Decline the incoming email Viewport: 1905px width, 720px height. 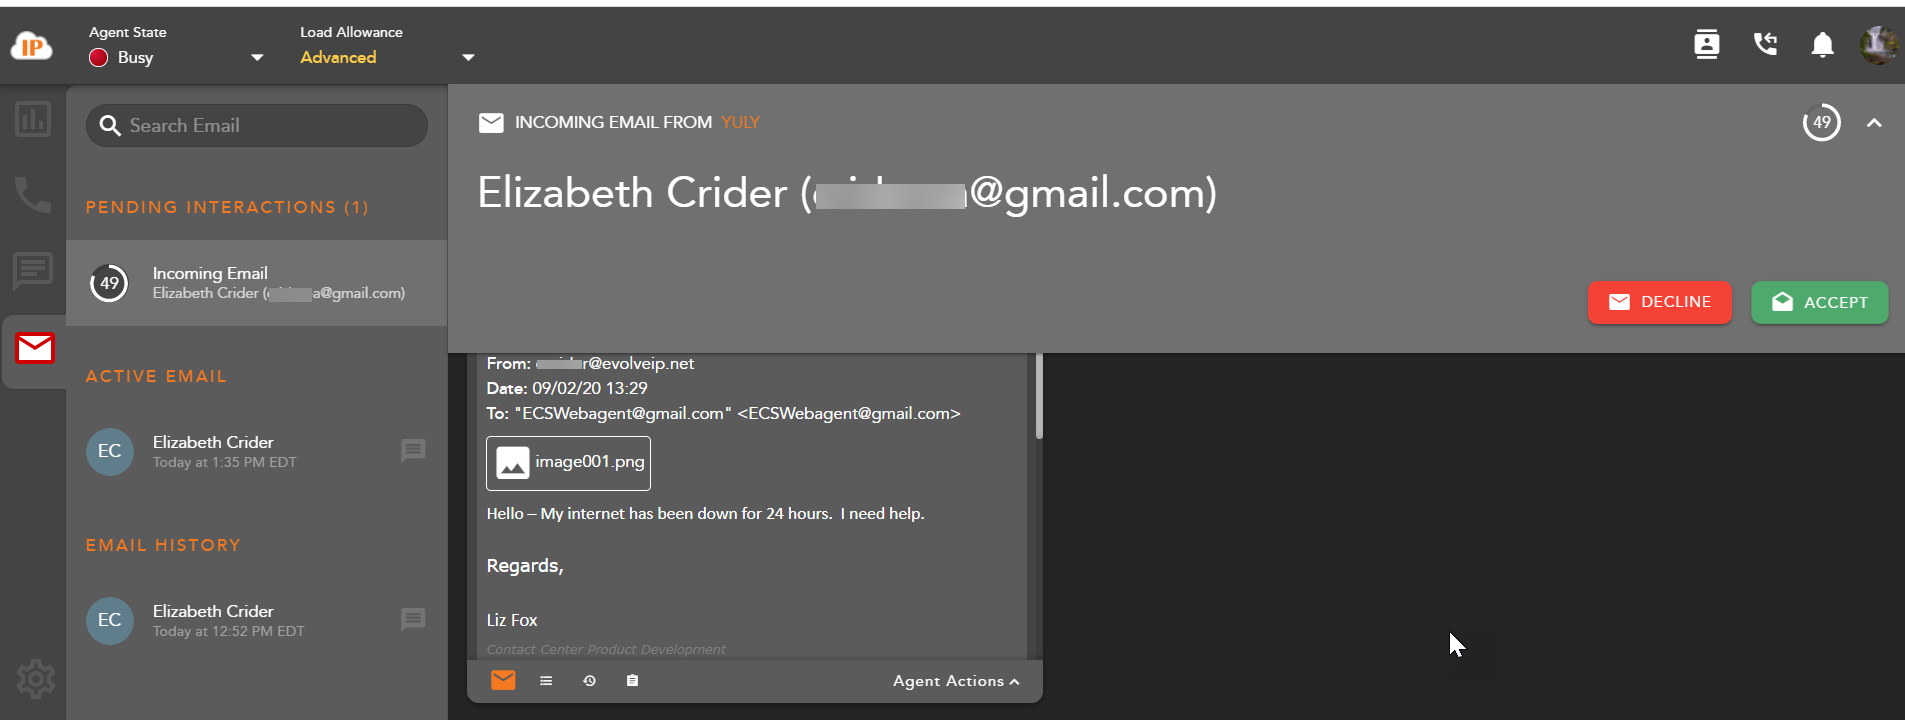point(1659,302)
